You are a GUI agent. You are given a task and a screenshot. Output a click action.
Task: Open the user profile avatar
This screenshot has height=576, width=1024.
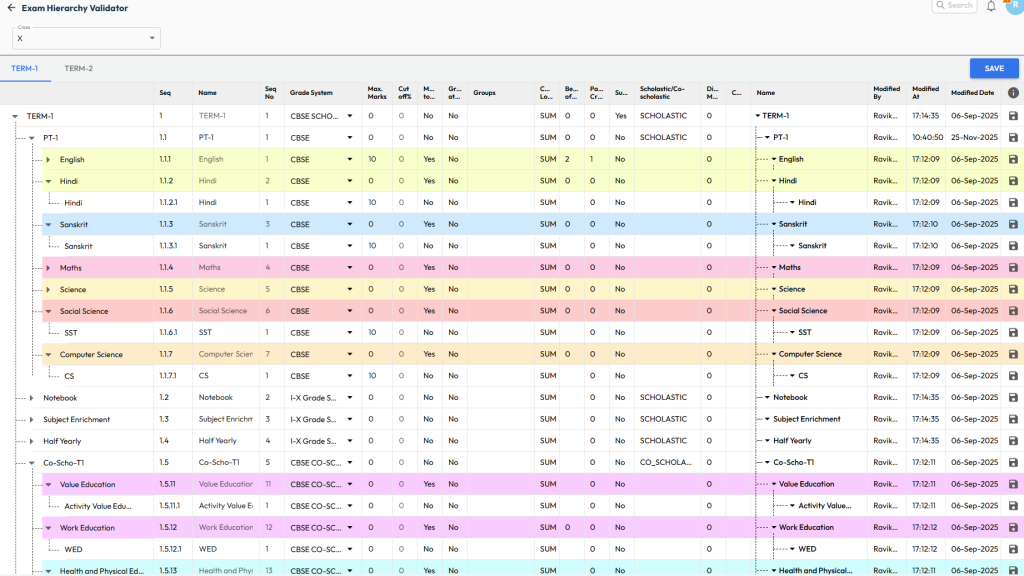tap(1014, 5)
